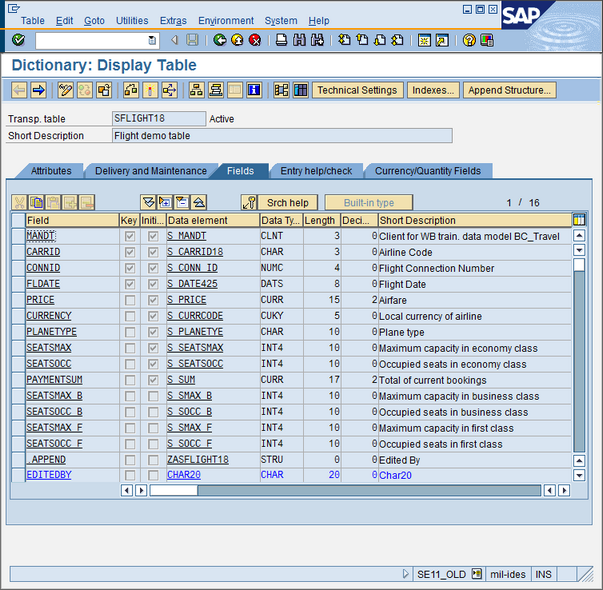The width and height of the screenshot is (603, 590).
Task: Click the Copy icon in fields toolbar
Action: [x=37, y=202]
